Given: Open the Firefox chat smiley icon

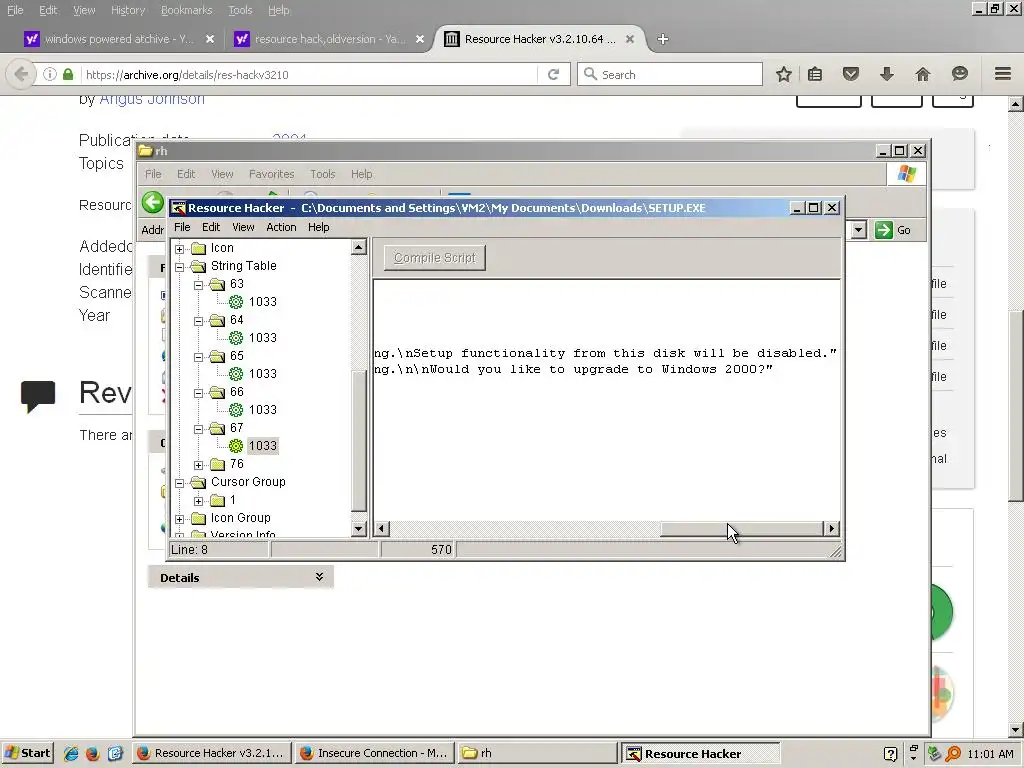Looking at the screenshot, I should tap(959, 74).
